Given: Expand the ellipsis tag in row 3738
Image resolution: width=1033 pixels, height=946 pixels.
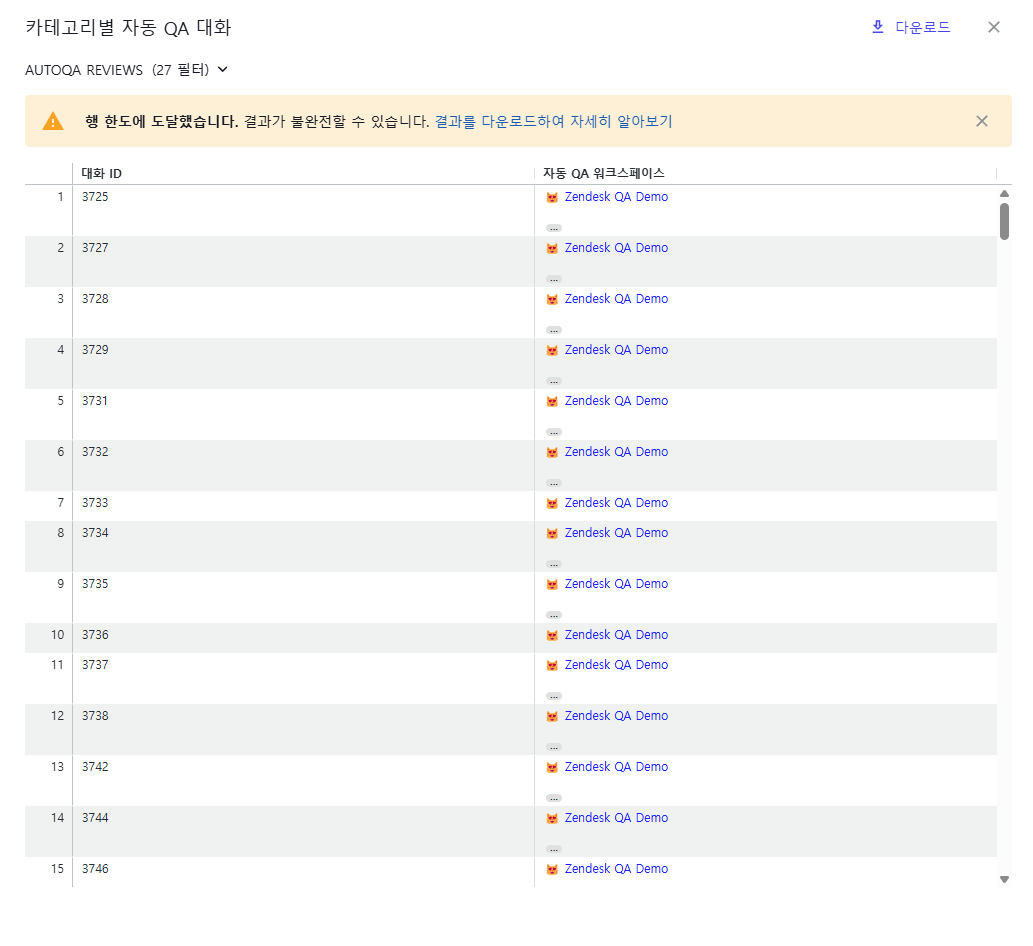Looking at the screenshot, I should [x=553, y=748].
